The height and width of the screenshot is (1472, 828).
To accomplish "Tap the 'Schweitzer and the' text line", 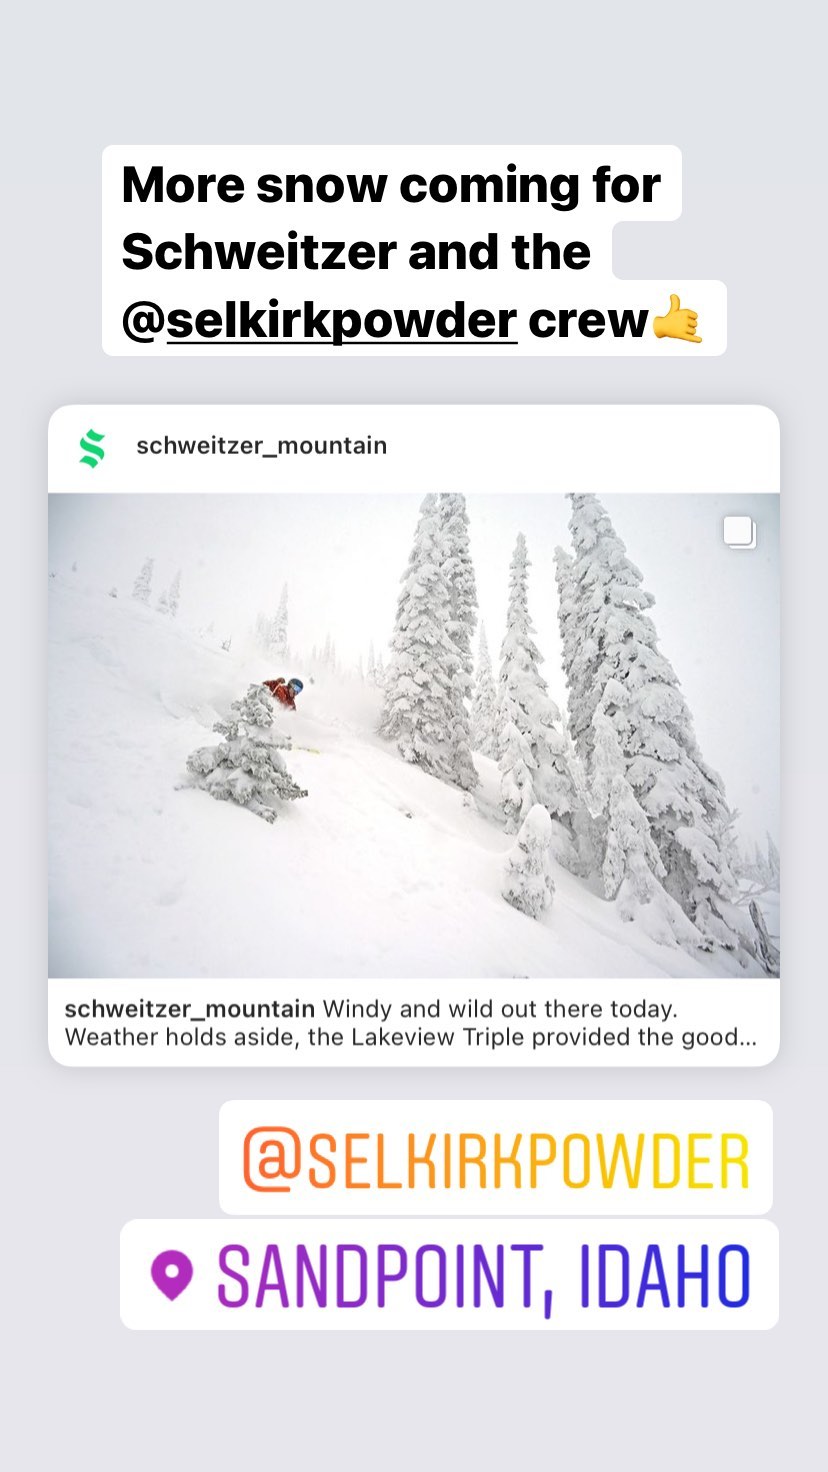I will (x=356, y=251).
